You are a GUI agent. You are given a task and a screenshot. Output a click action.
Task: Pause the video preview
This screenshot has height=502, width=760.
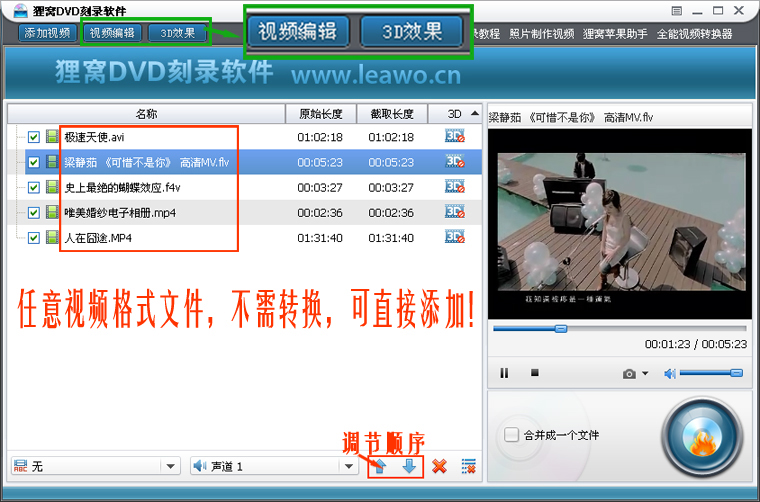pos(504,373)
